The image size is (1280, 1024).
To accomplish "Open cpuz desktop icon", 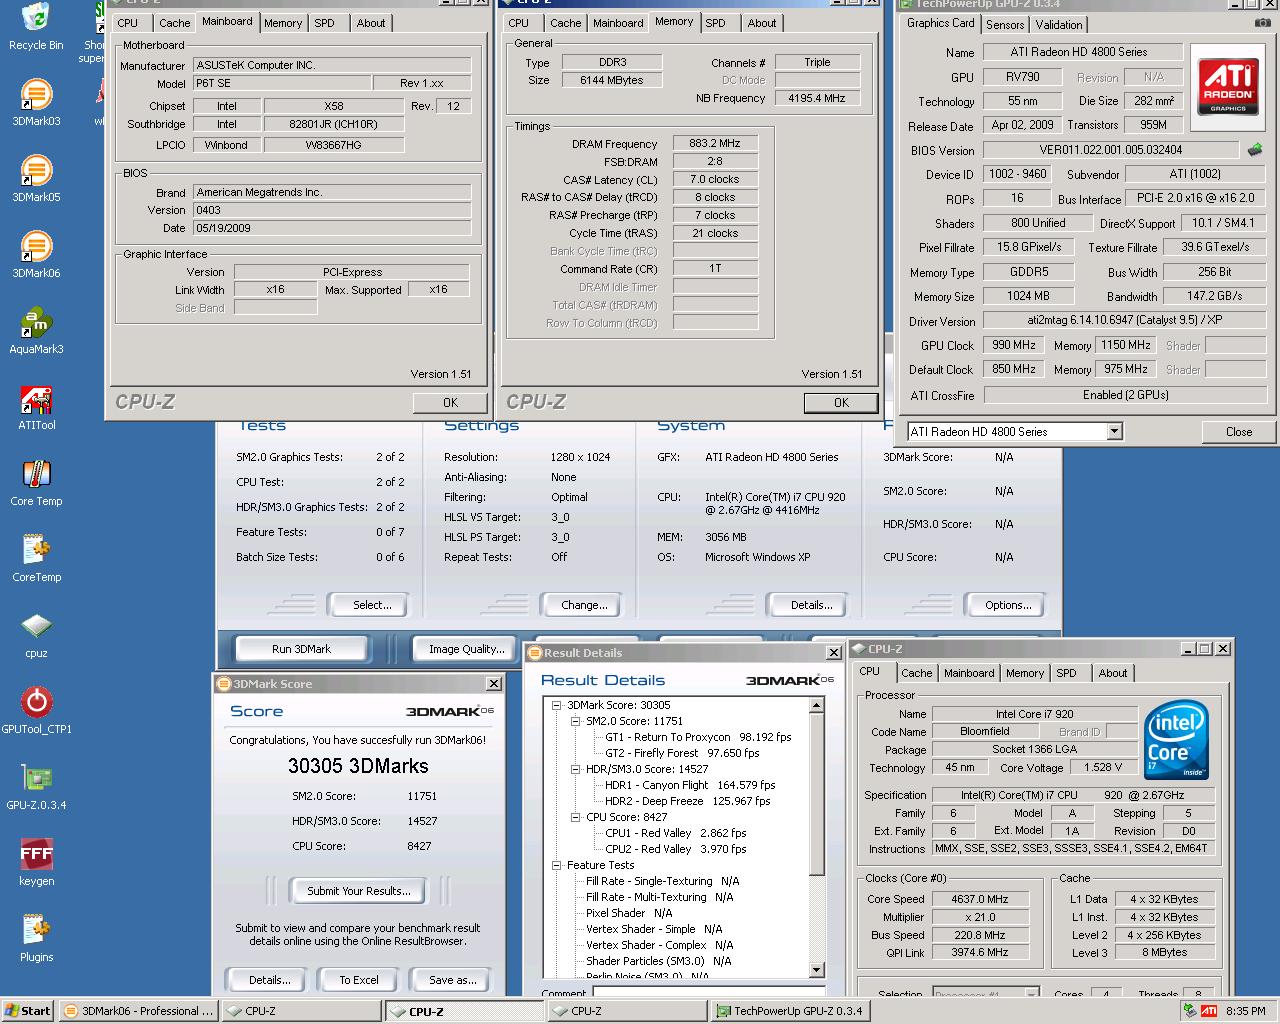I will pyautogui.click(x=36, y=635).
